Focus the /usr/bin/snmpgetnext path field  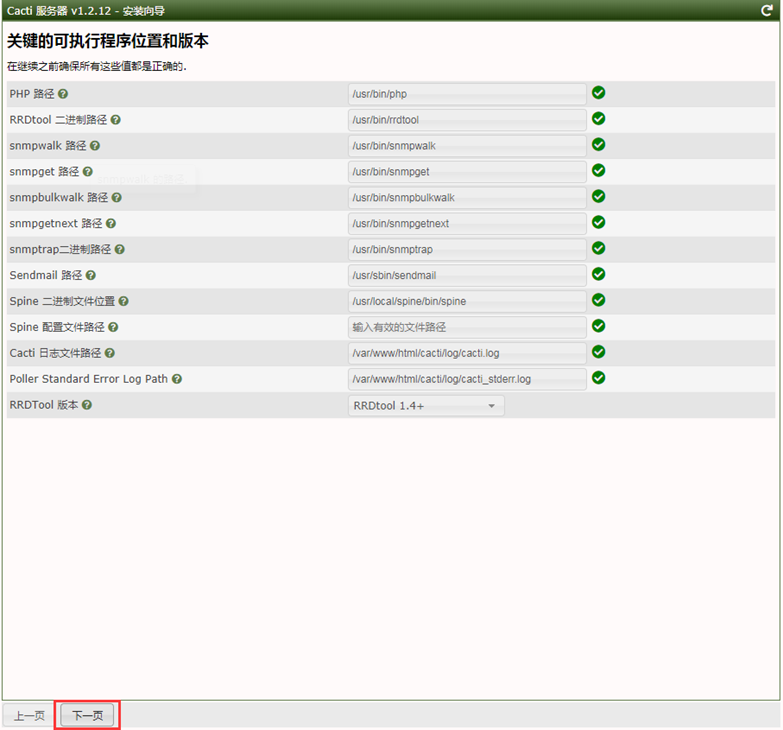tap(467, 224)
